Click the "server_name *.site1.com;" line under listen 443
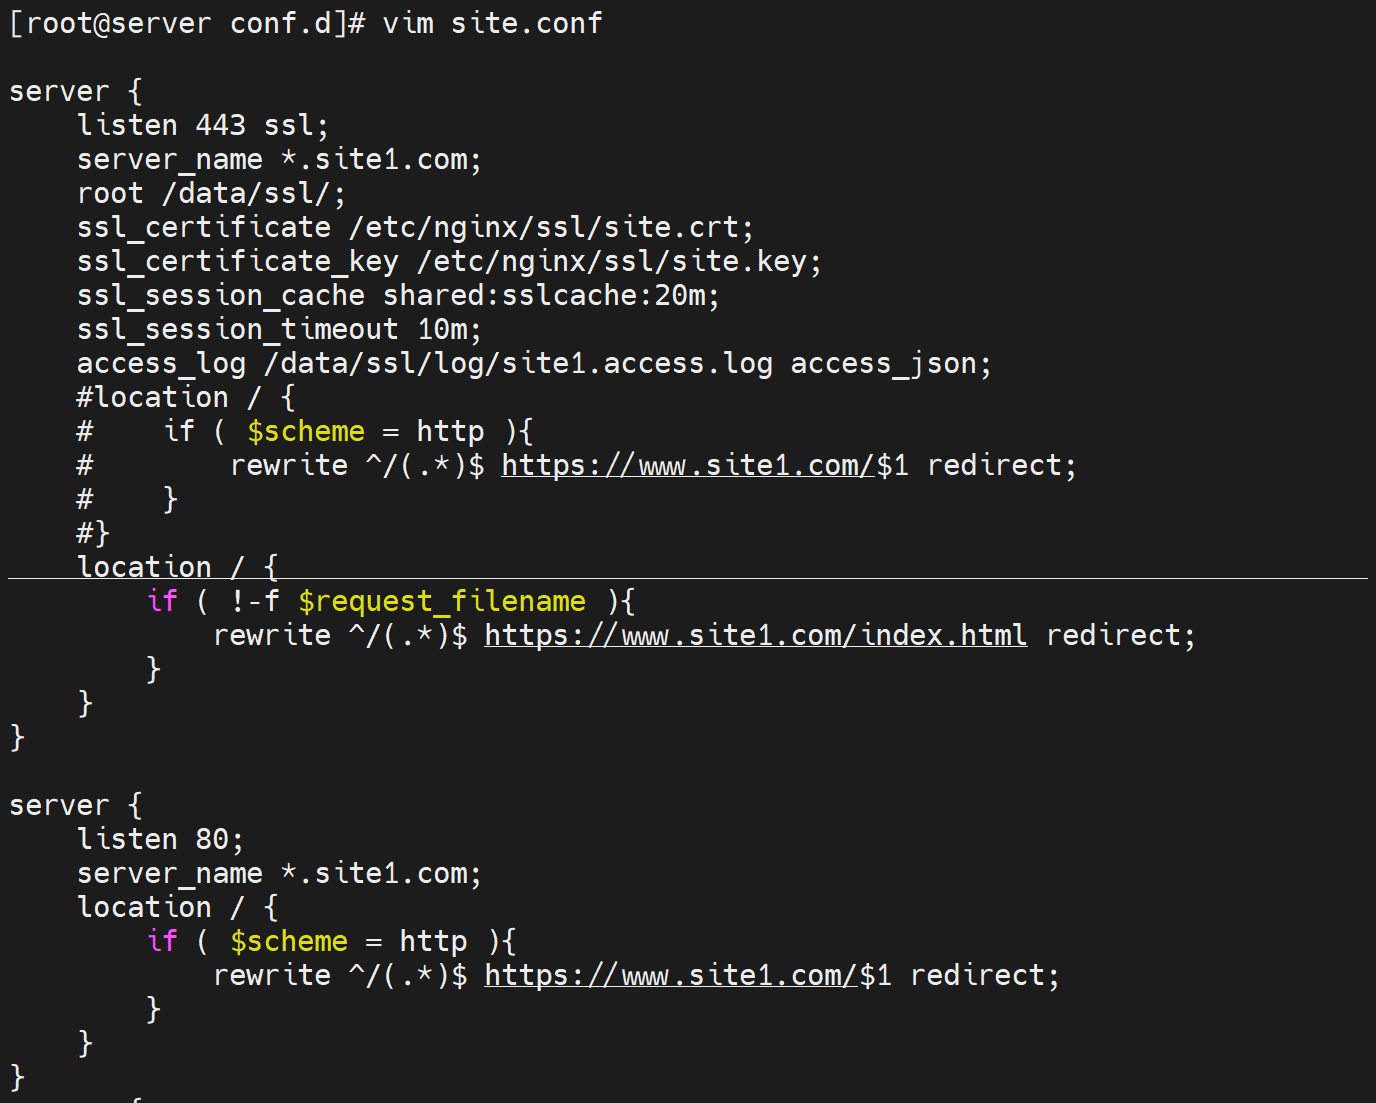 click(279, 160)
